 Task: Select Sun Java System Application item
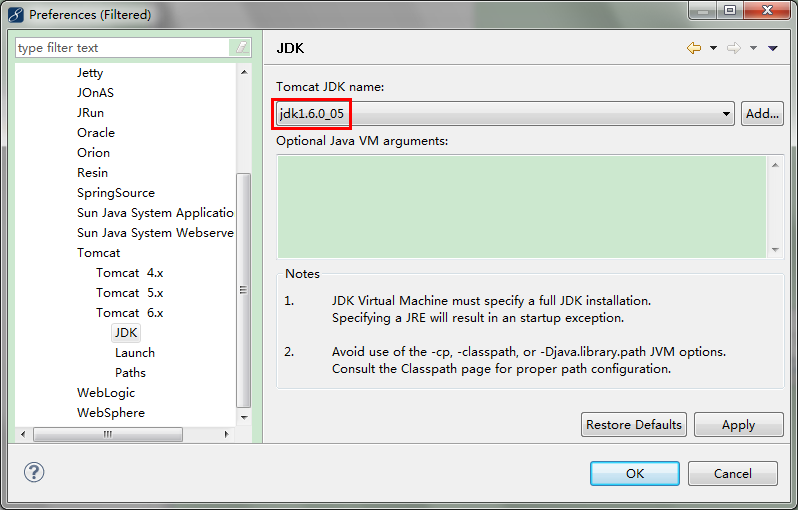pyautogui.click(x=155, y=213)
